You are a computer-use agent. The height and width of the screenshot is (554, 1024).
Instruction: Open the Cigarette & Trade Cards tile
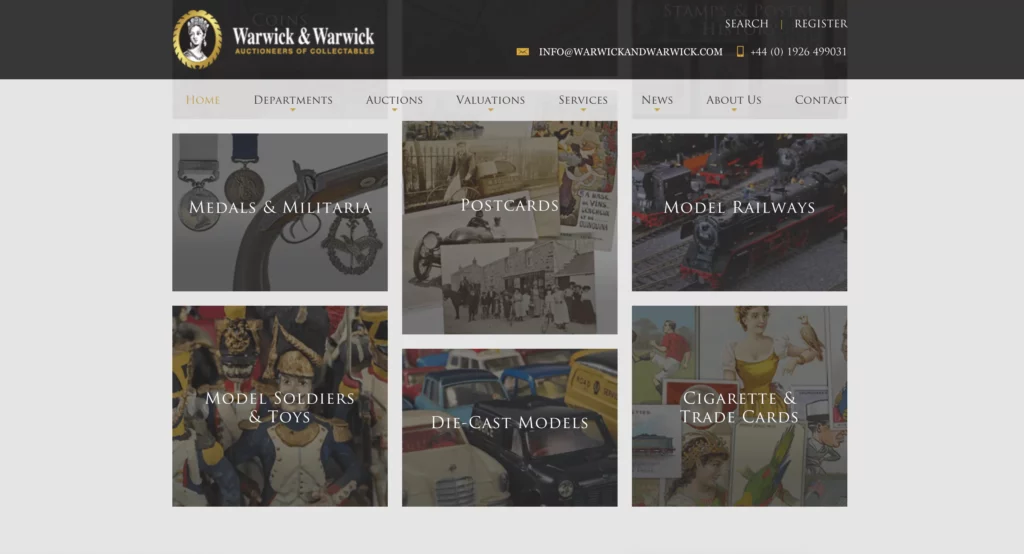[739, 406]
